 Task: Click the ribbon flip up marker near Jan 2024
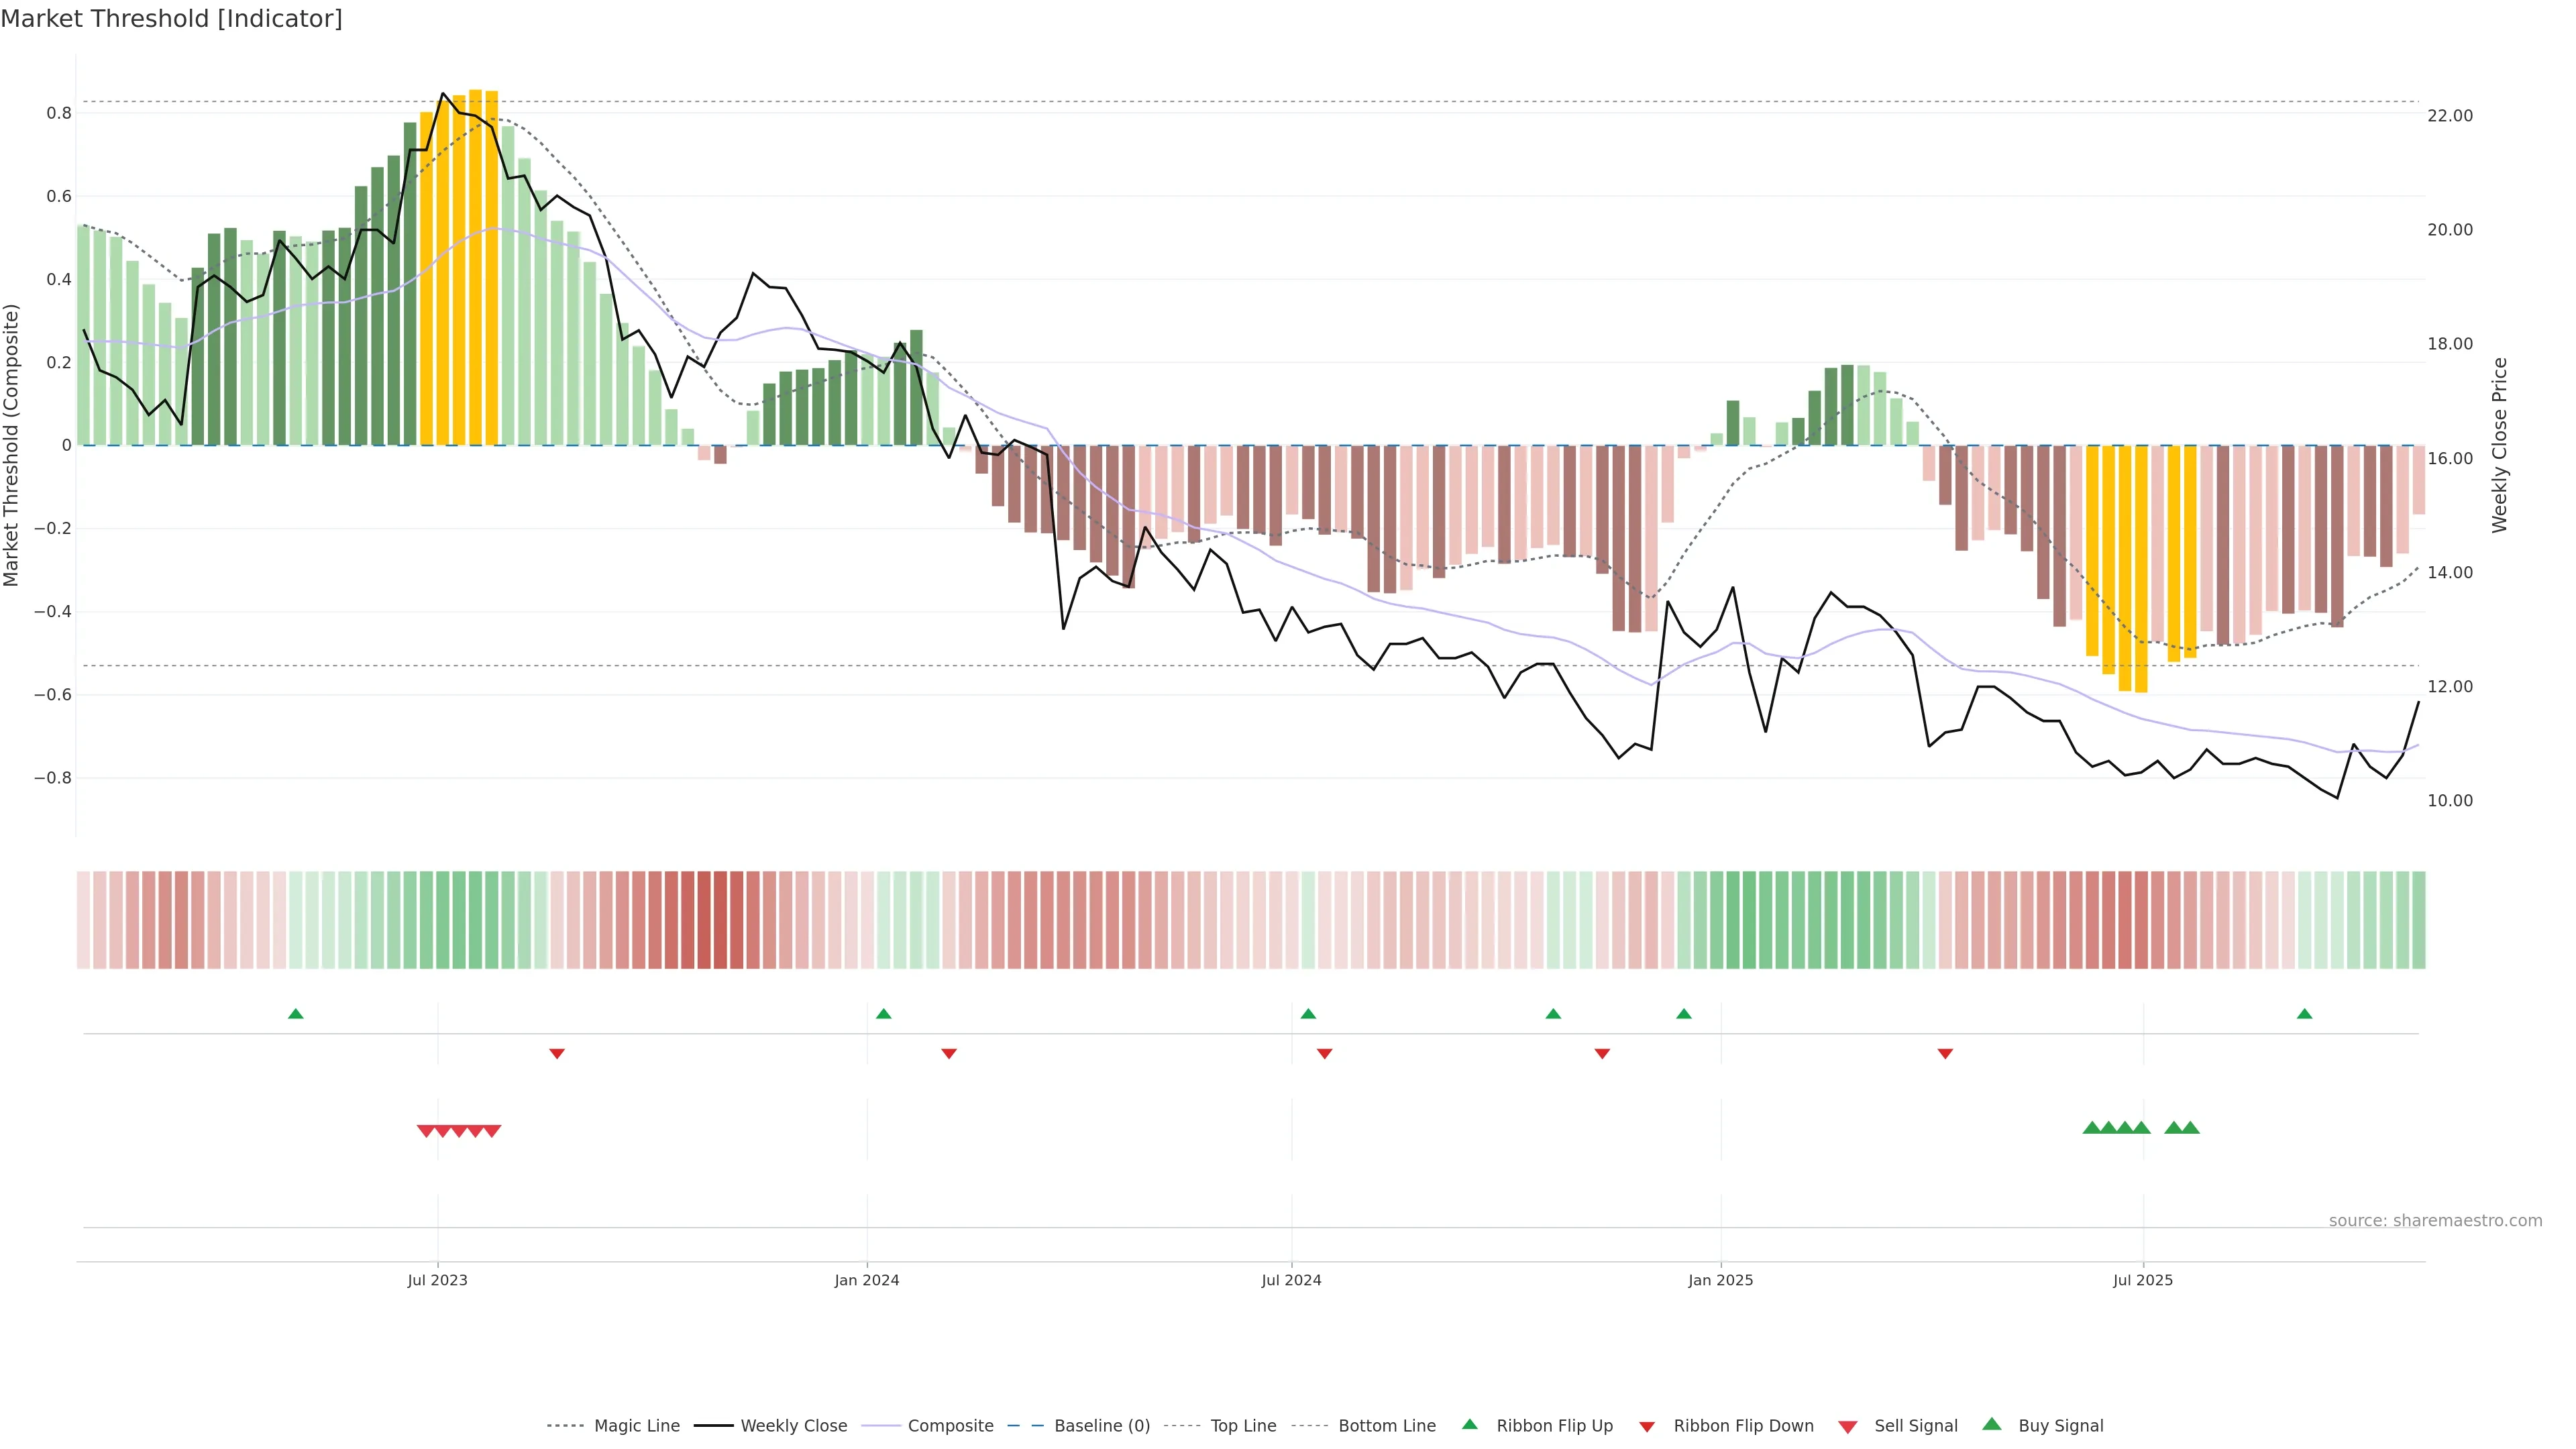(883, 1014)
